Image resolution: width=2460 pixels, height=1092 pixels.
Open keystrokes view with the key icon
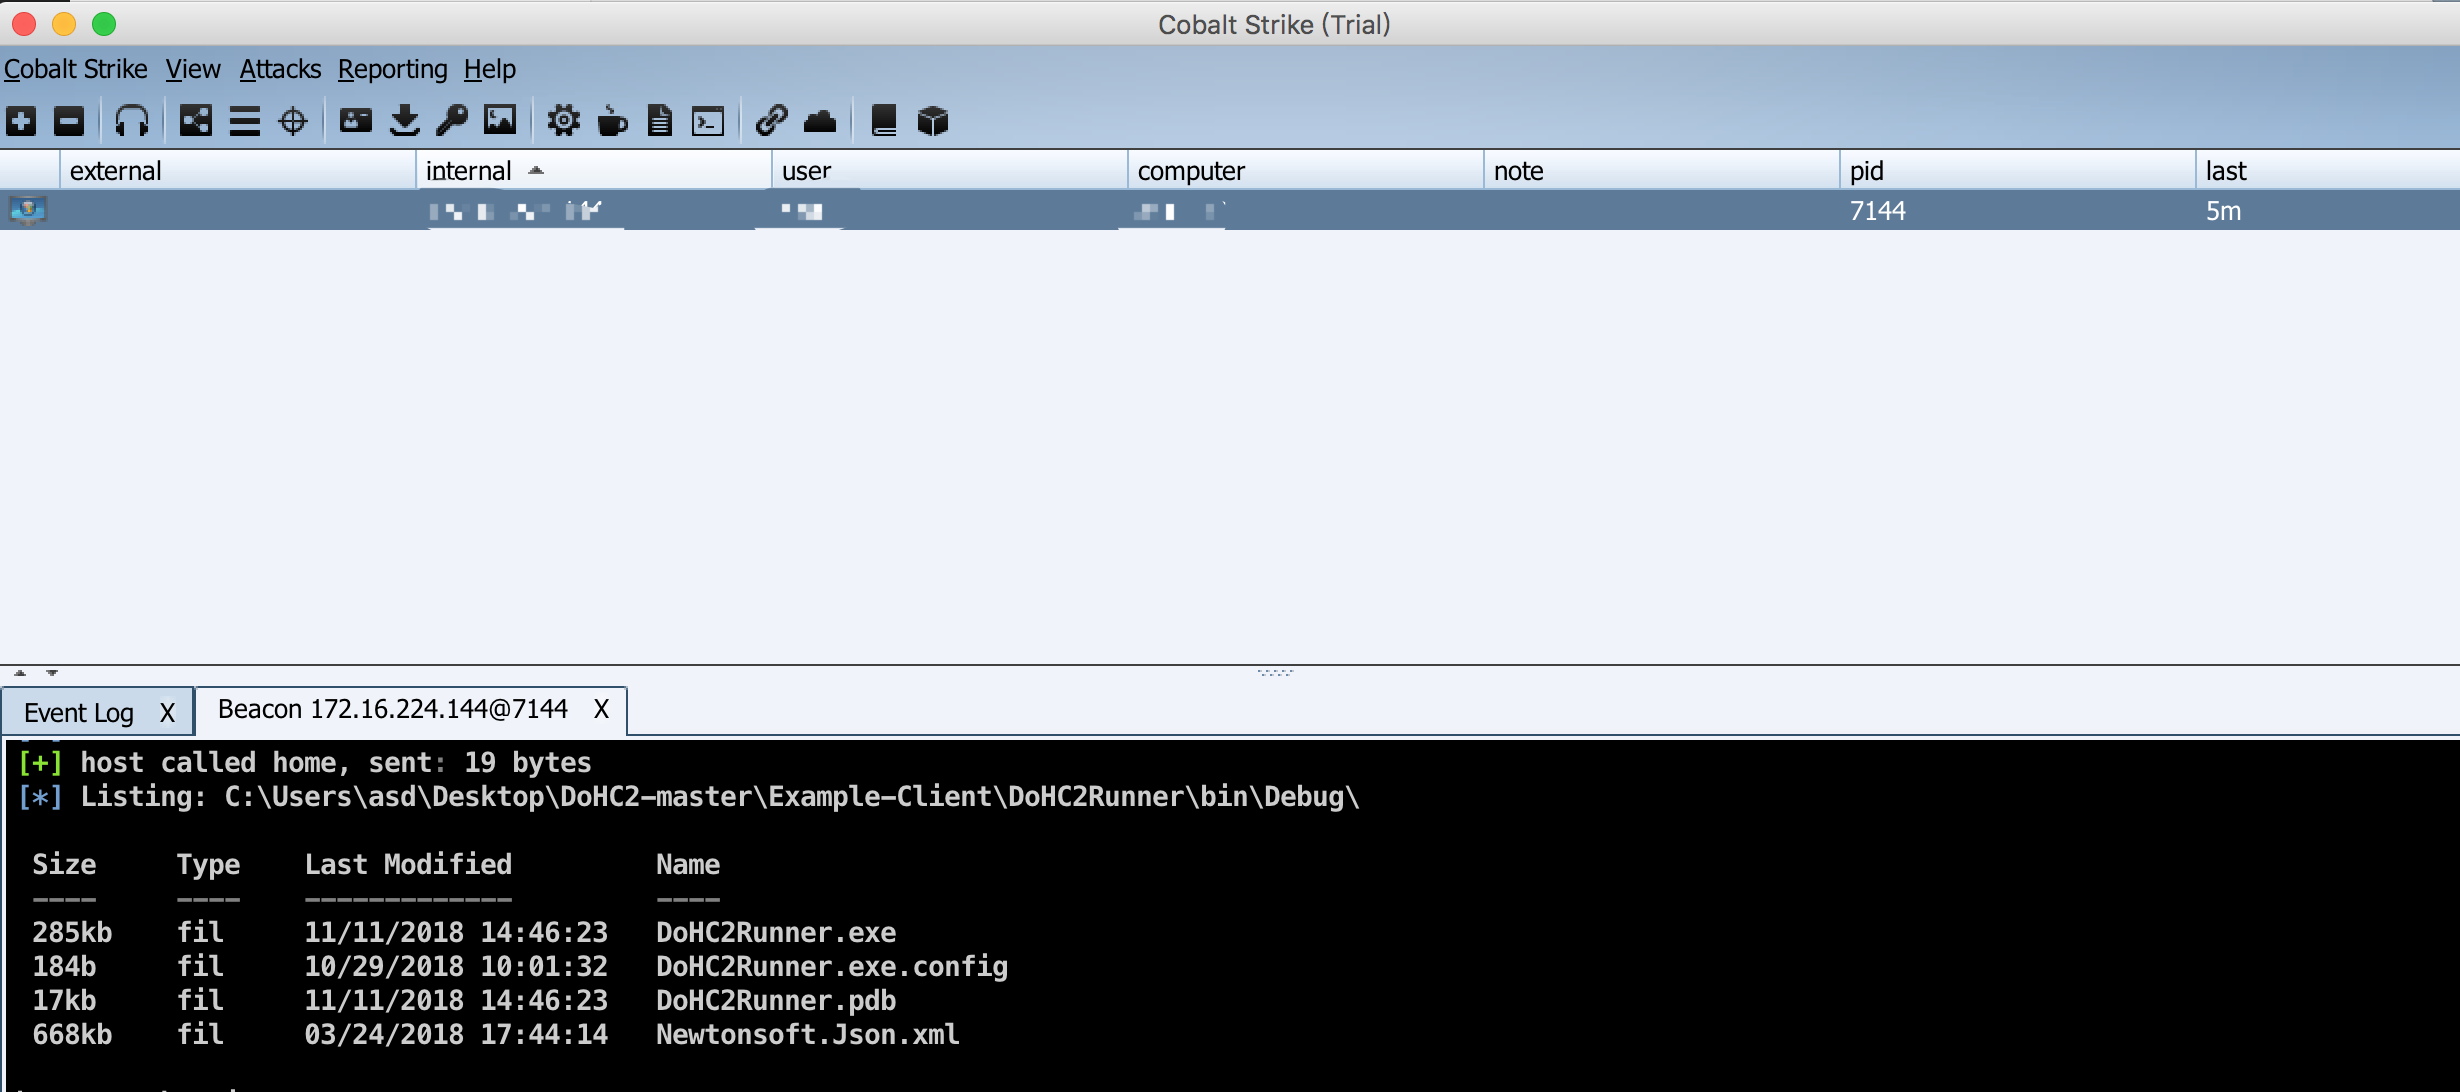(452, 120)
